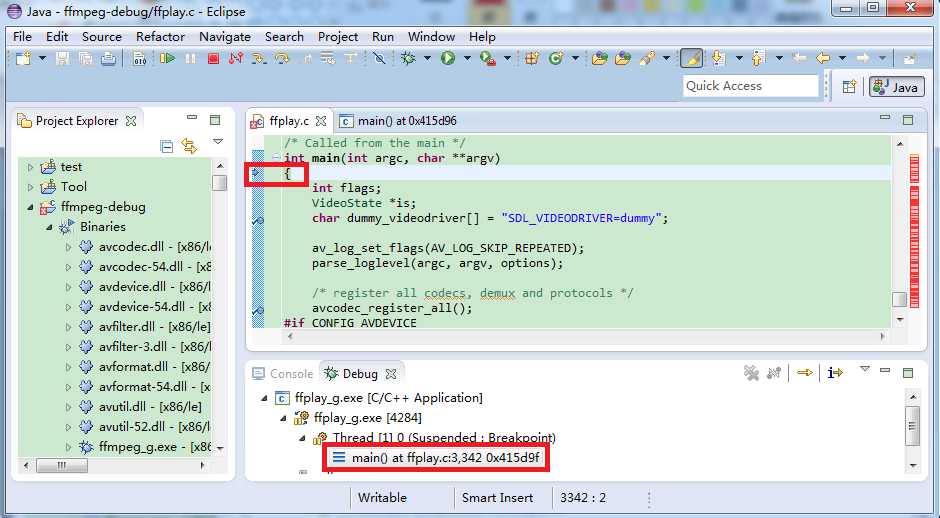The width and height of the screenshot is (940, 518).
Task: Open the External Tools dropdown arrow
Action: (507, 58)
